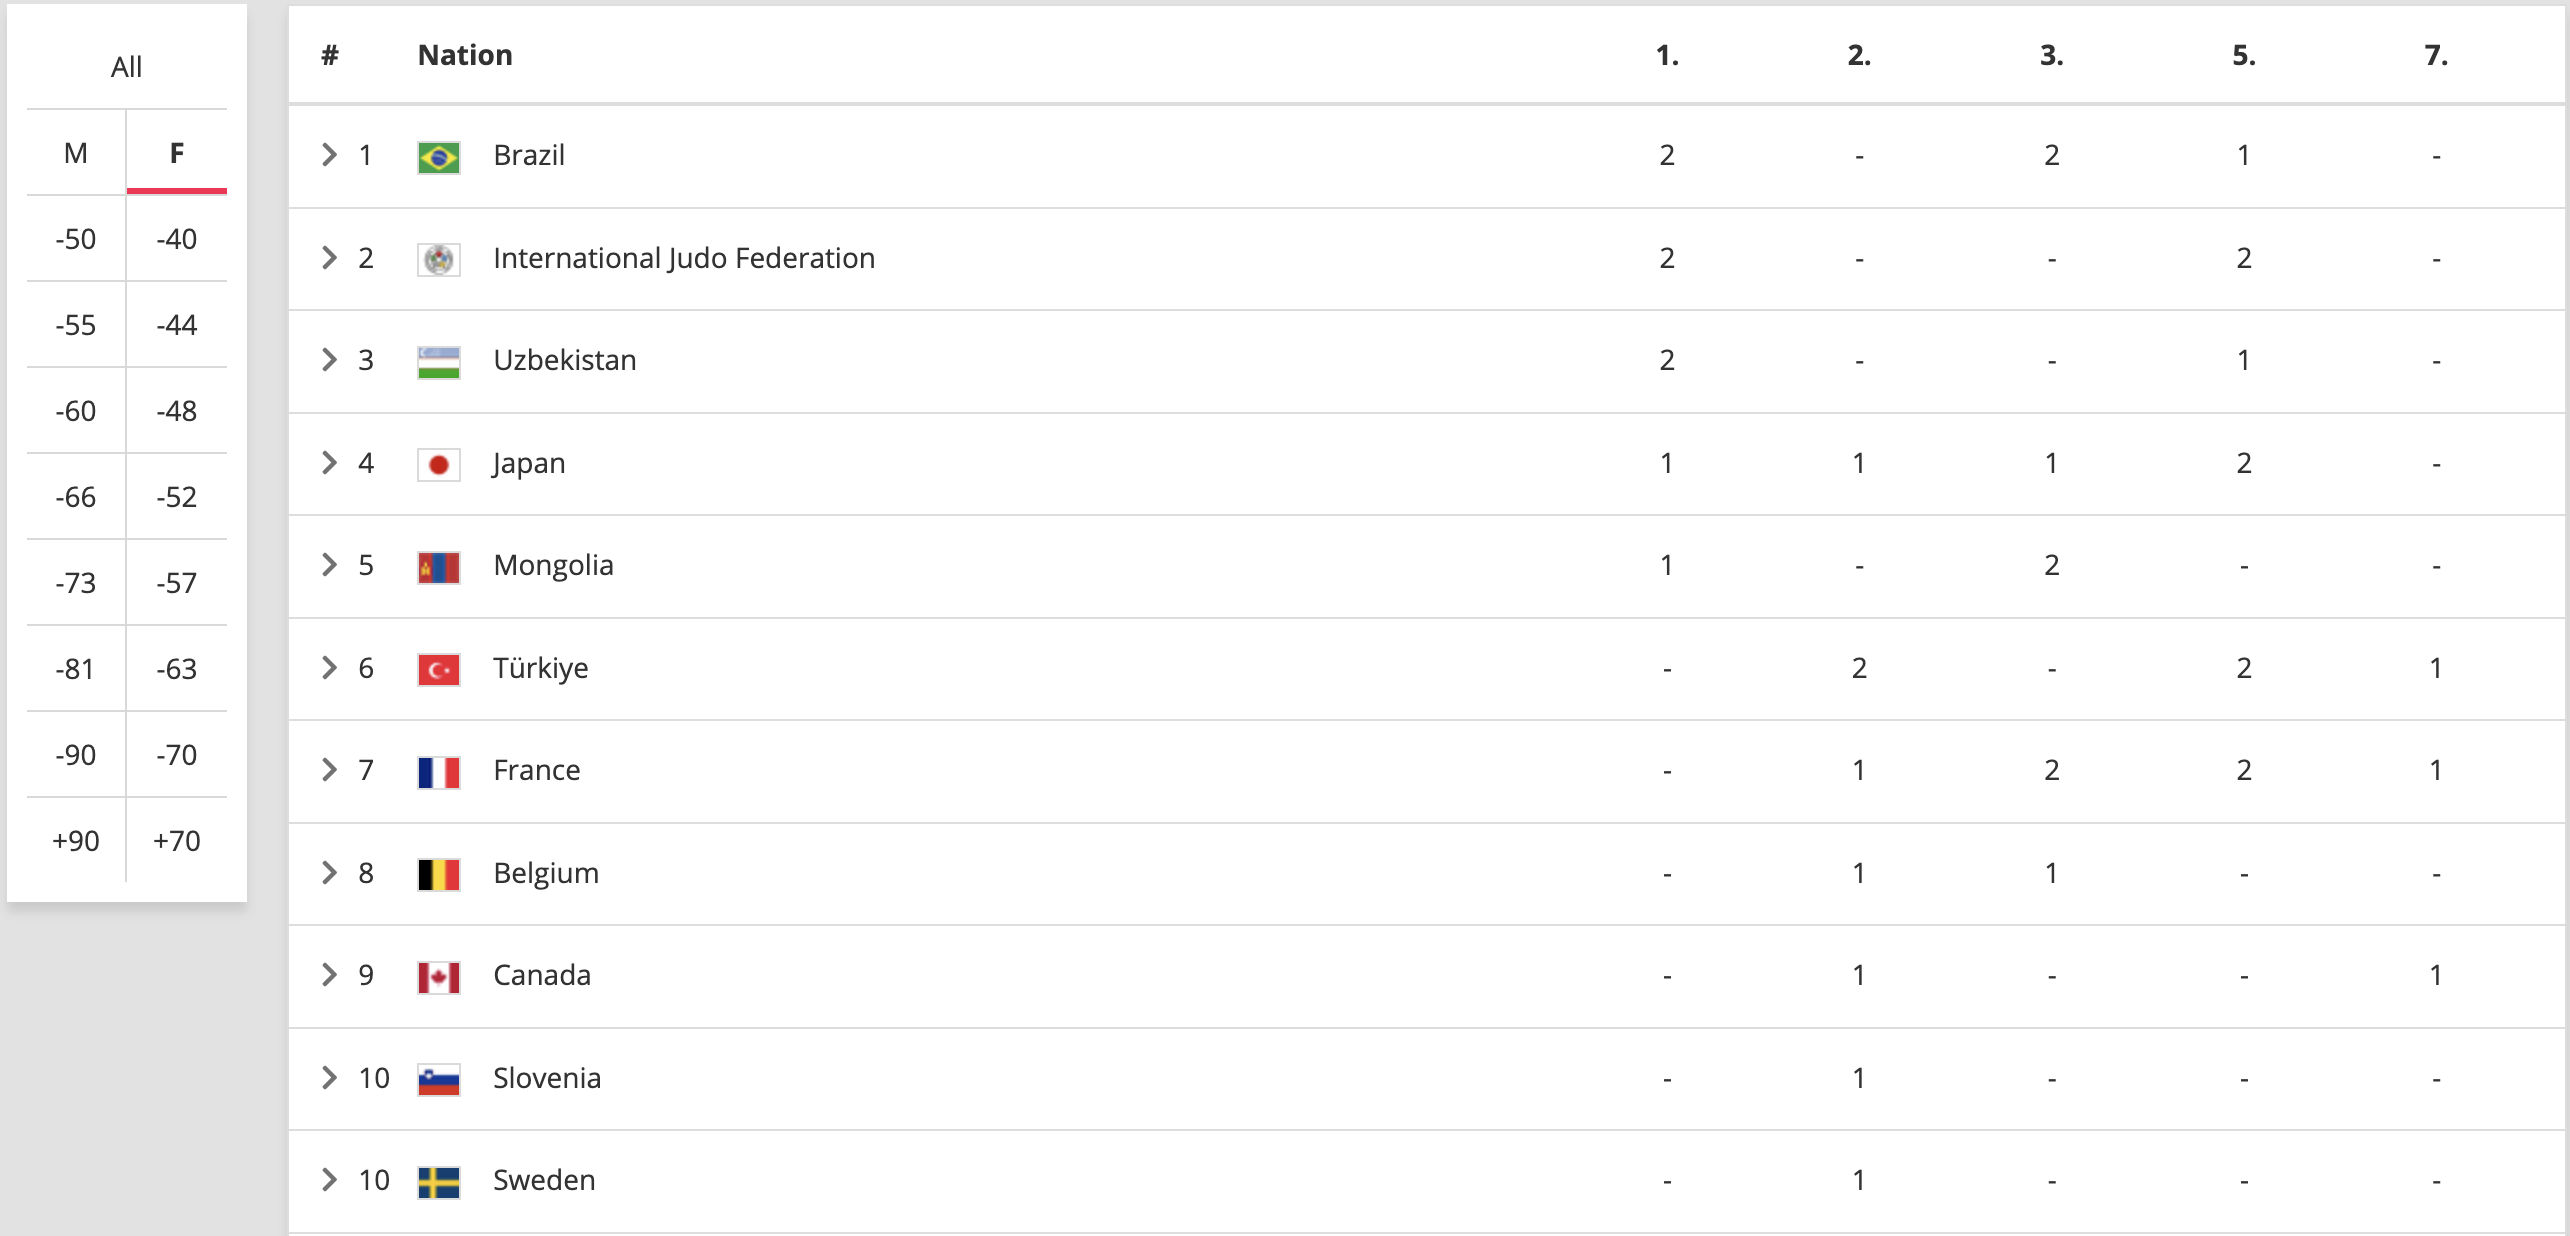Select the F gender tab
The height and width of the screenshot is (1236, 2570).
(x=177, y=153)
